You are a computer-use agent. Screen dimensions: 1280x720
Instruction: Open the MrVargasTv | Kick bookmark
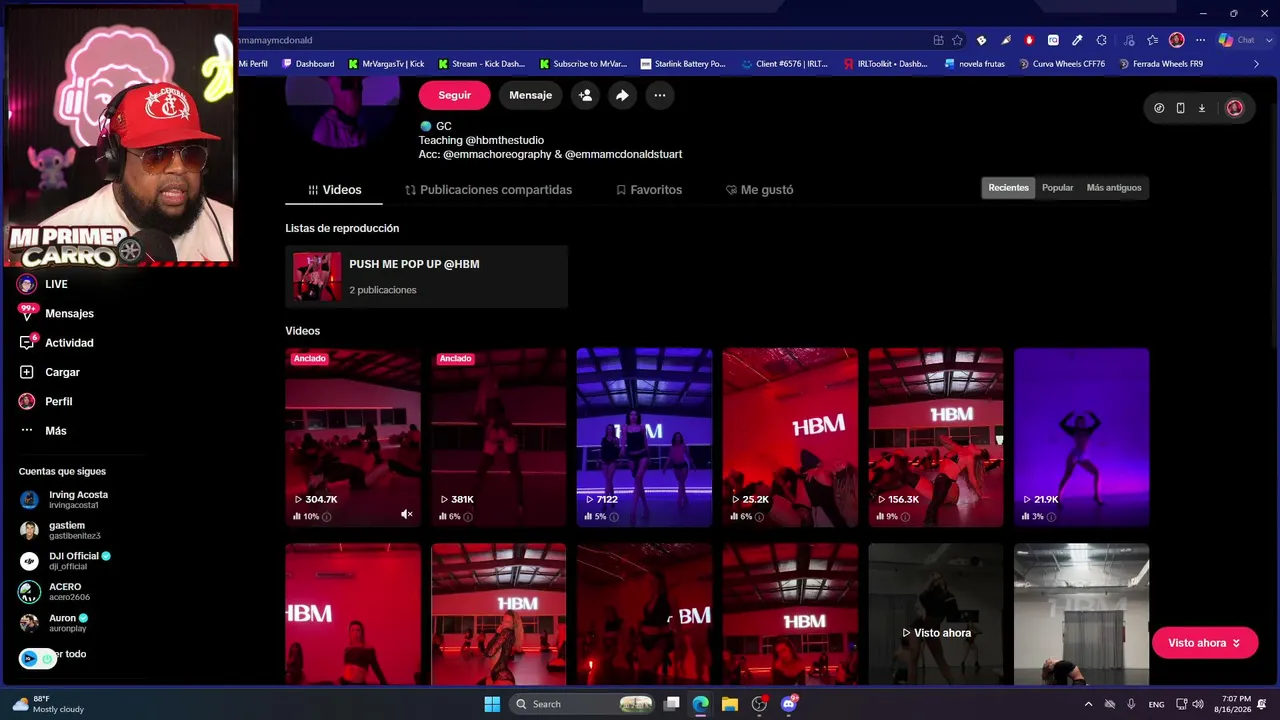tap(386, 64)
